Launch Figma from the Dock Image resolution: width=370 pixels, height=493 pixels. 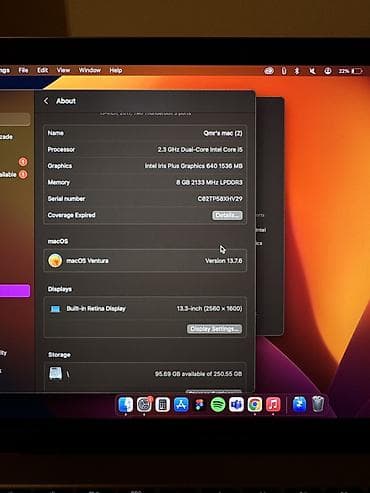pyautogui.click(x=199, y=405)
